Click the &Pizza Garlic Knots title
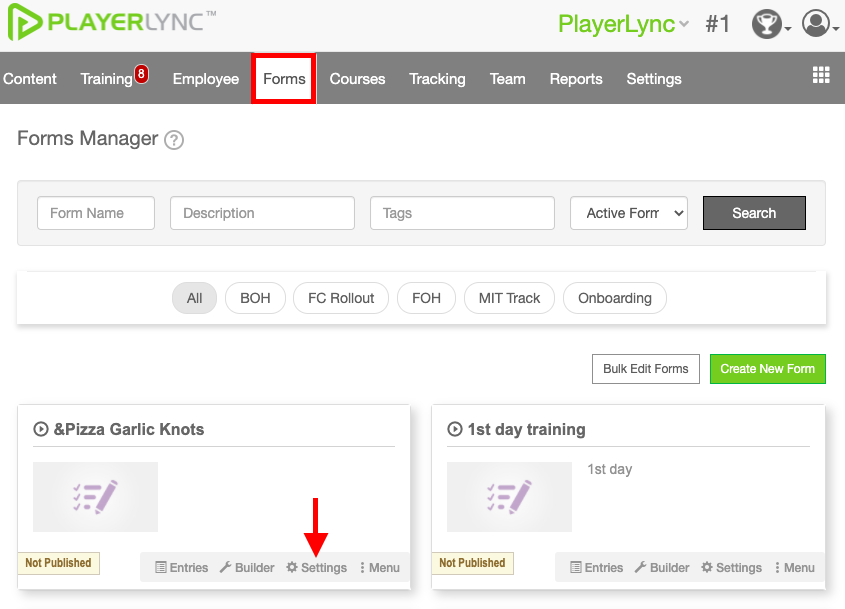This screenshot has height=609, width=845. coord(129,430)
